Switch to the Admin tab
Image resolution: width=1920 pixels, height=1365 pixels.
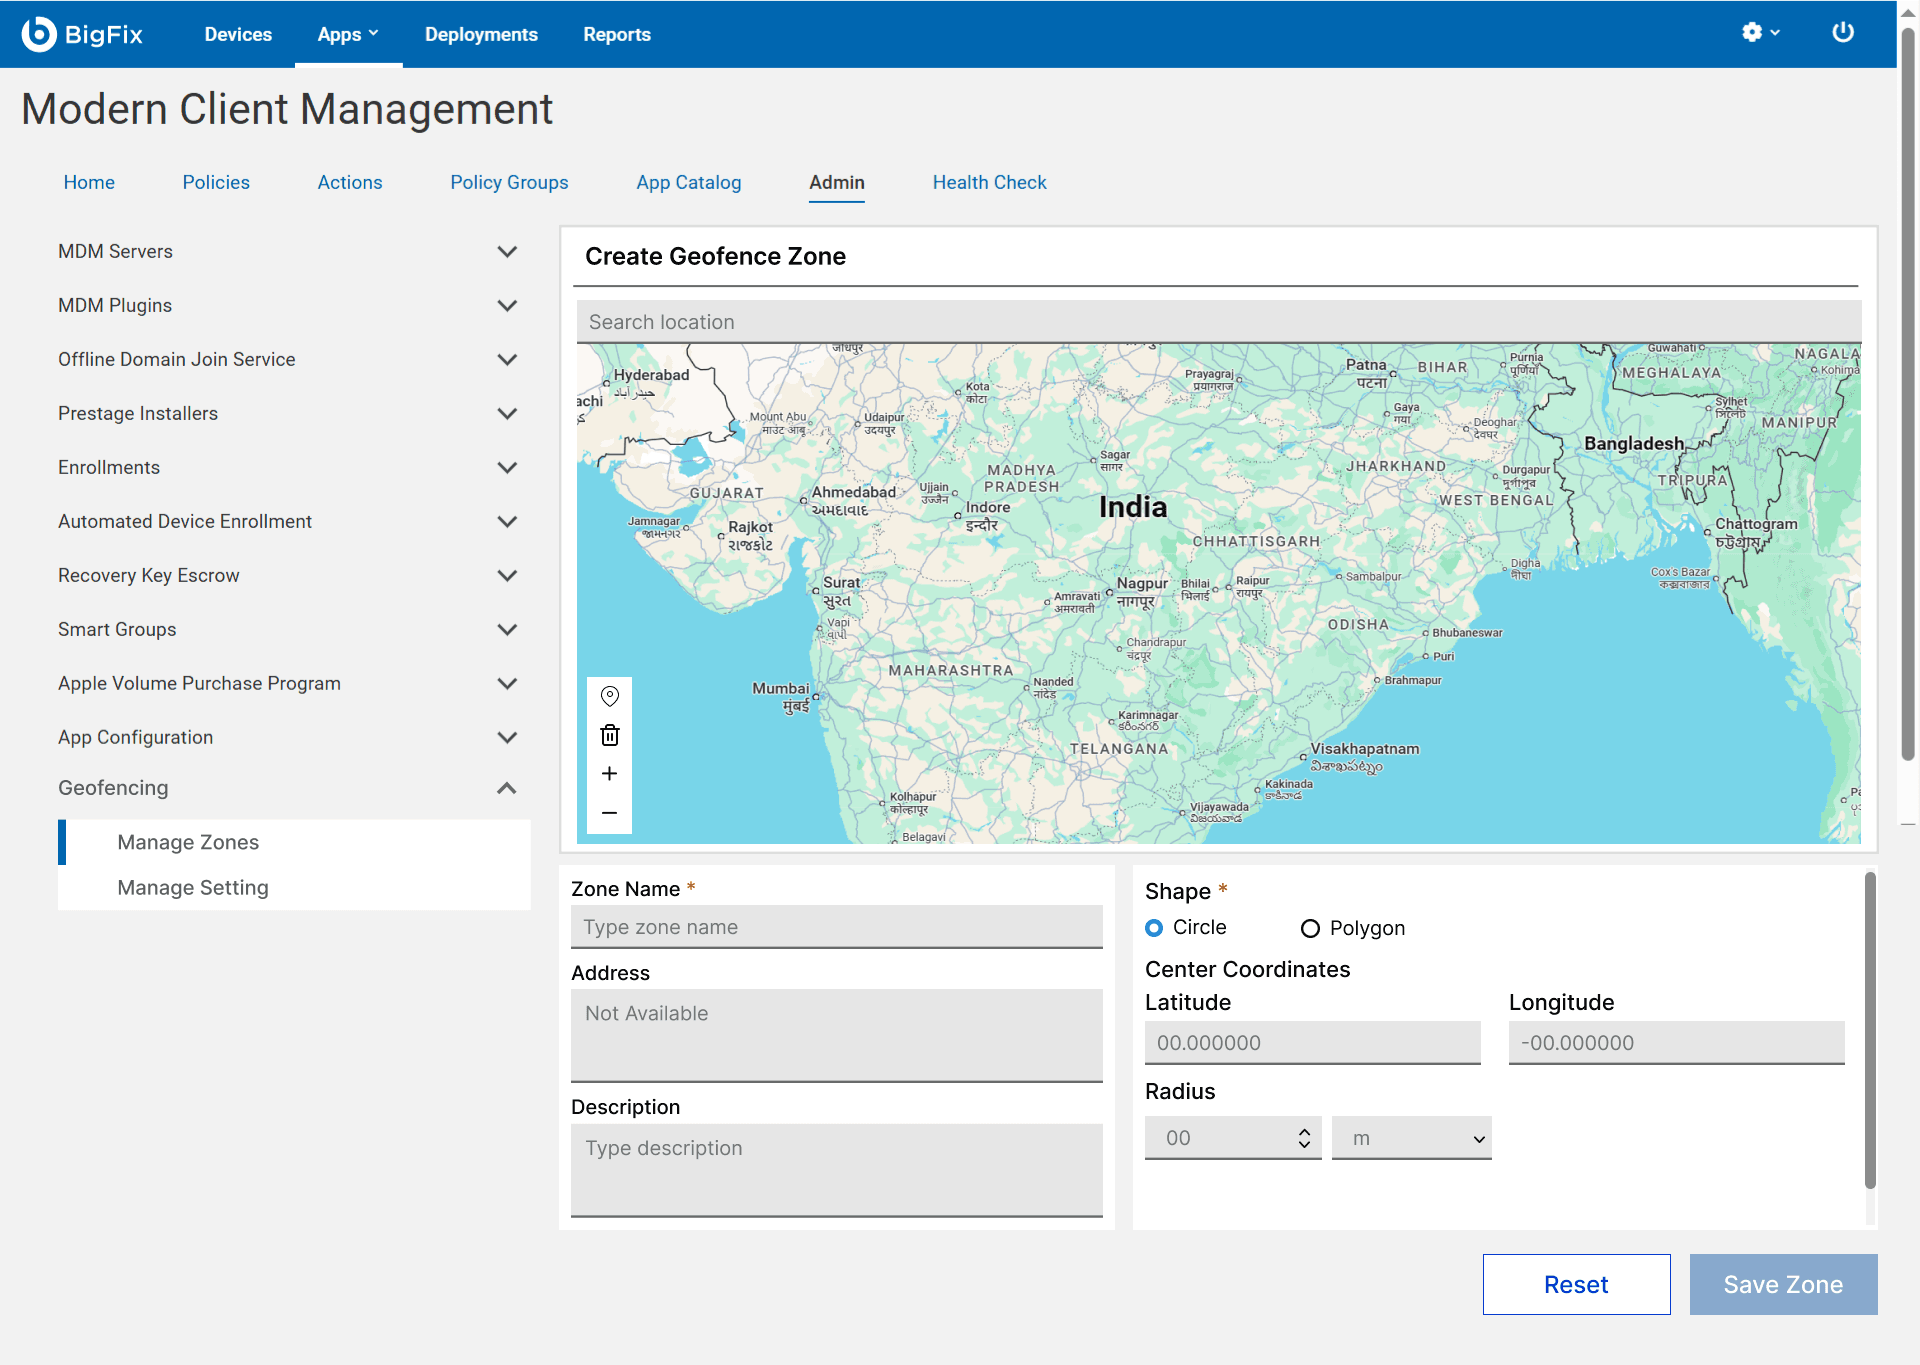pos(837,182)
